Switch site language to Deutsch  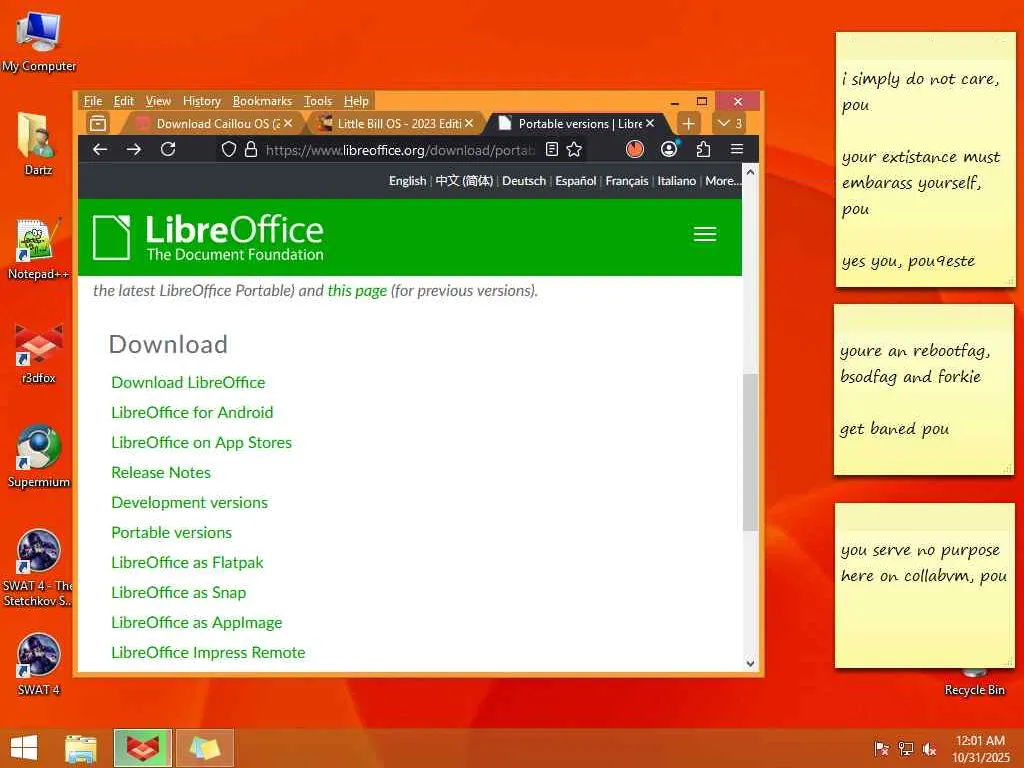pos(524,181)
